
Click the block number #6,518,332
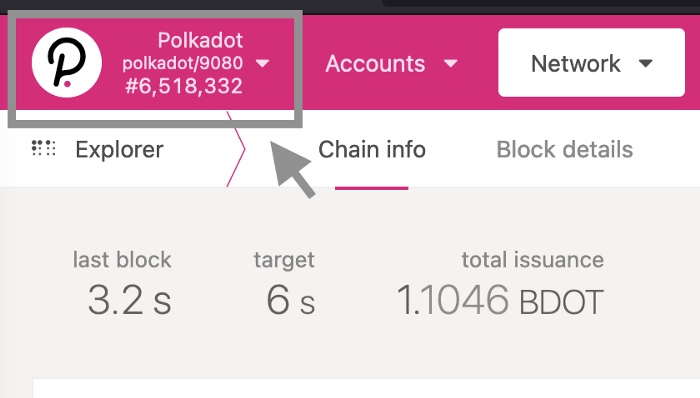pyautogui.click(x=183, y=86)
